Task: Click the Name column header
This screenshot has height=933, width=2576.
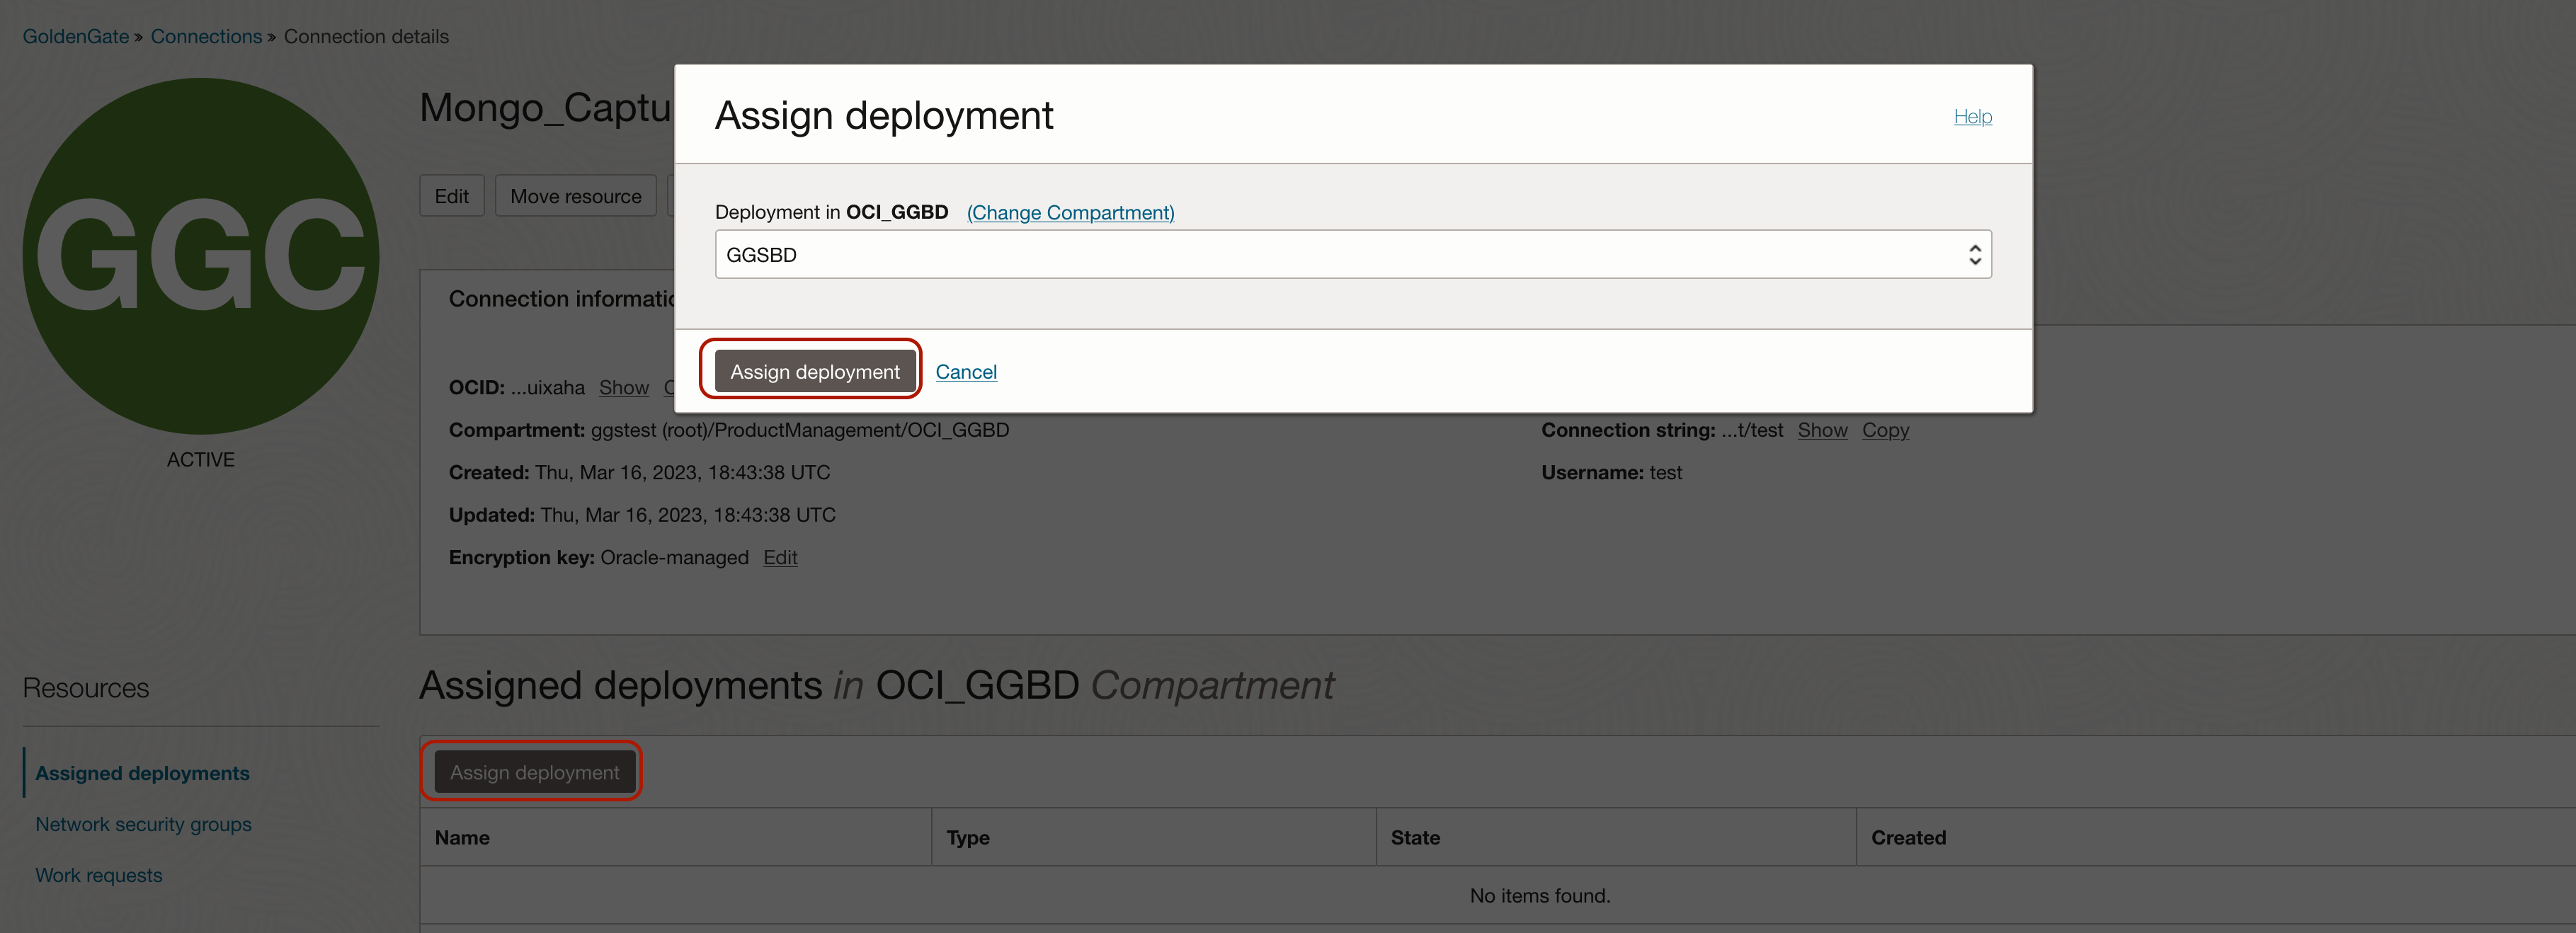Action: click(x=462, y=838)
